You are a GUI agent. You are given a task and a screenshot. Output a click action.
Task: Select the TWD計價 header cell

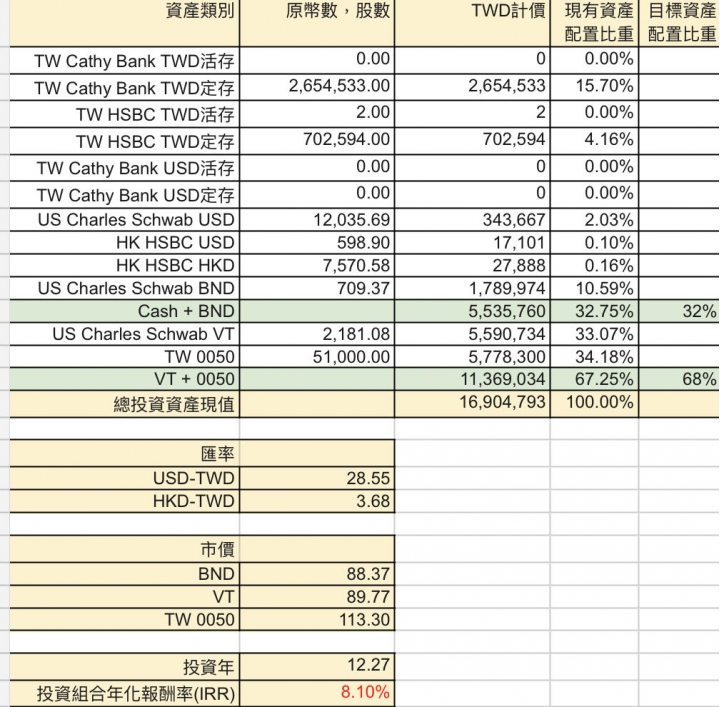coord(472,23)
